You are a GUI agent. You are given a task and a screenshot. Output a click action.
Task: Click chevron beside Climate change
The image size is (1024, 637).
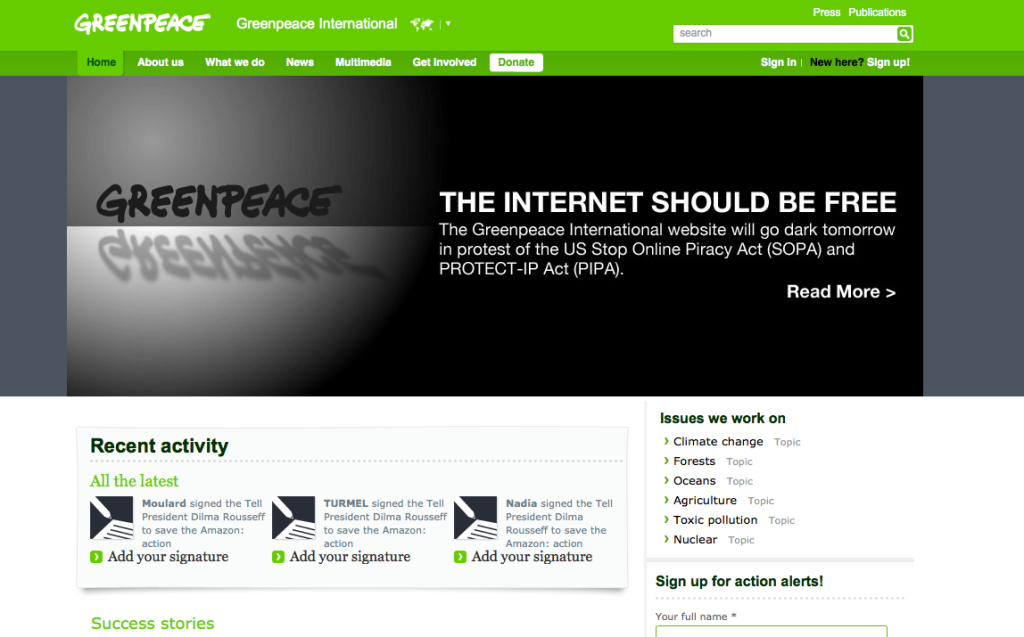coord(666,441)
